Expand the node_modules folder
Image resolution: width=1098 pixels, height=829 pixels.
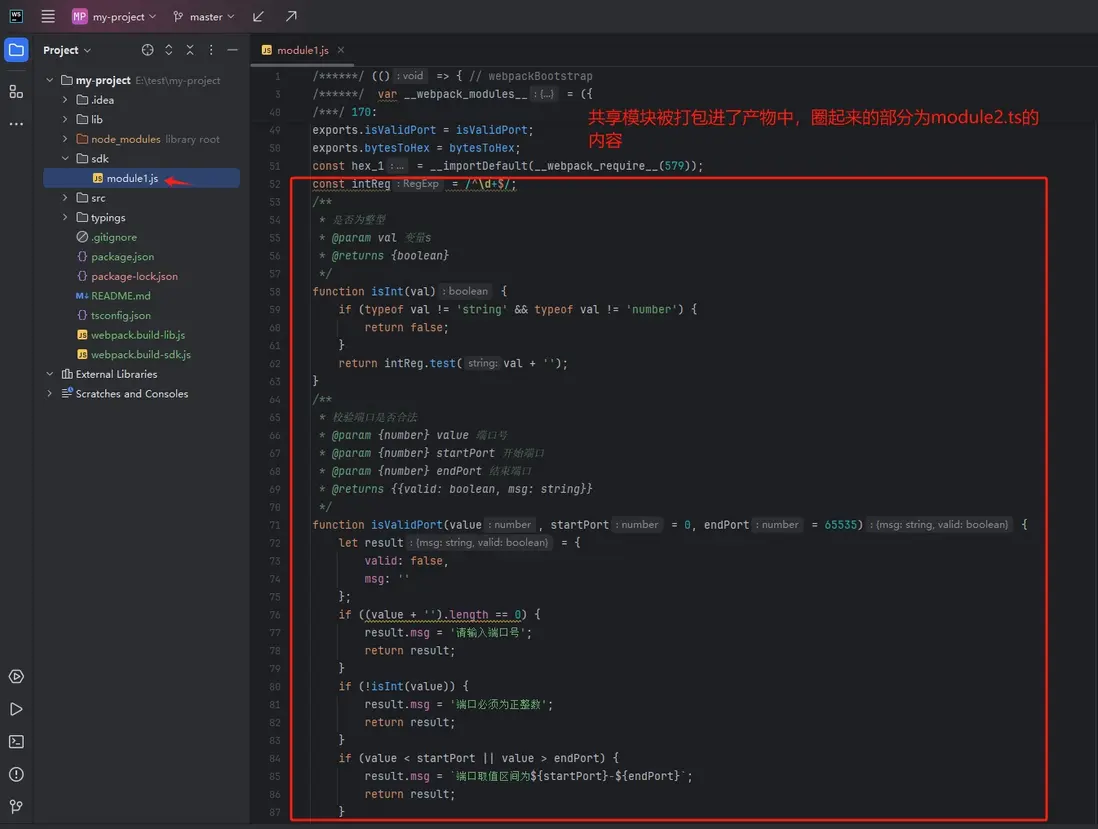tap(65, 139)
